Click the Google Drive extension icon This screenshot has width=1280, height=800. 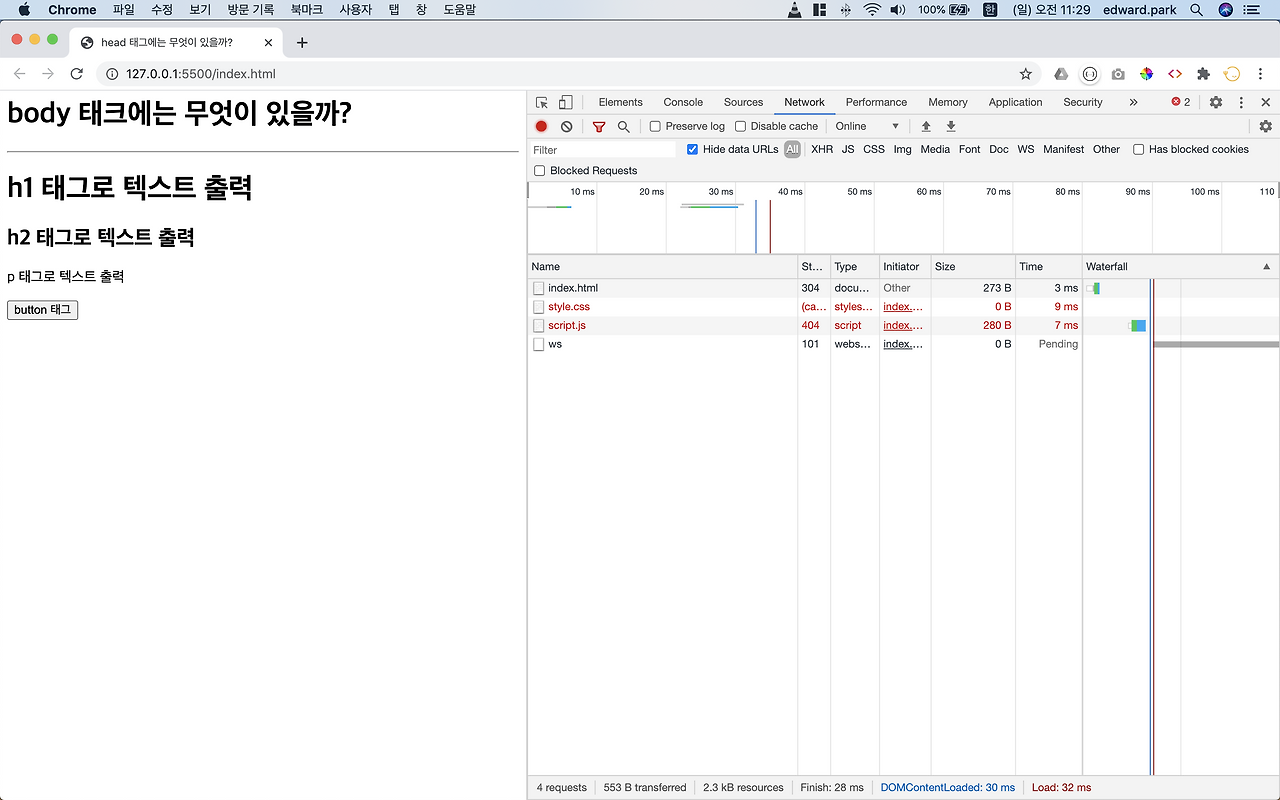(x=1061, y=74)
